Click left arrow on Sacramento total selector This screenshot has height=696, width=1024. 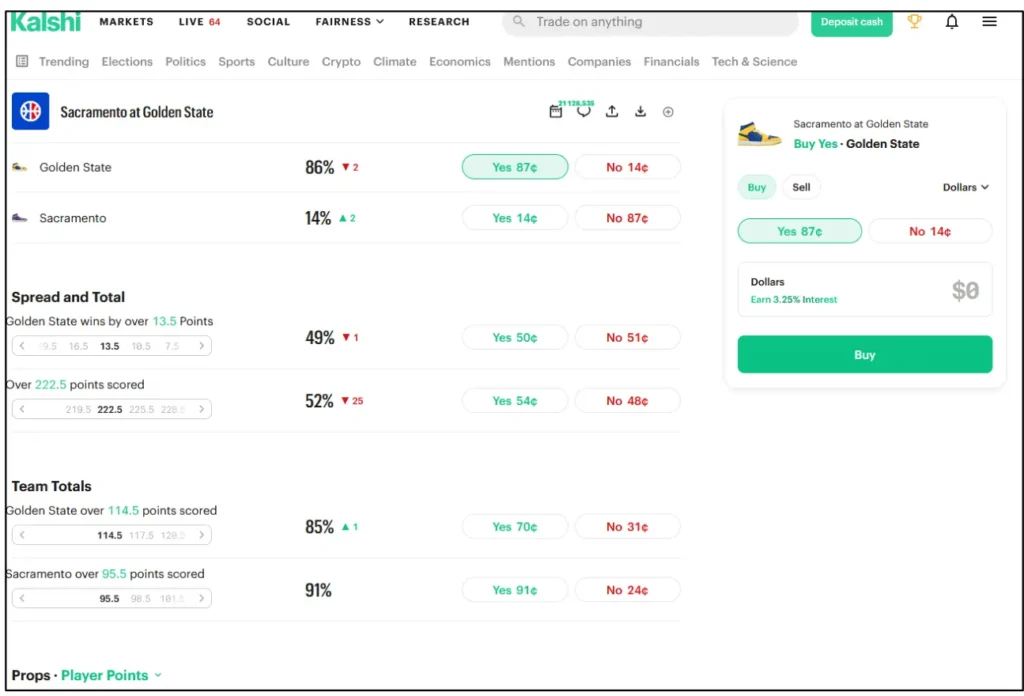[22, 599]
